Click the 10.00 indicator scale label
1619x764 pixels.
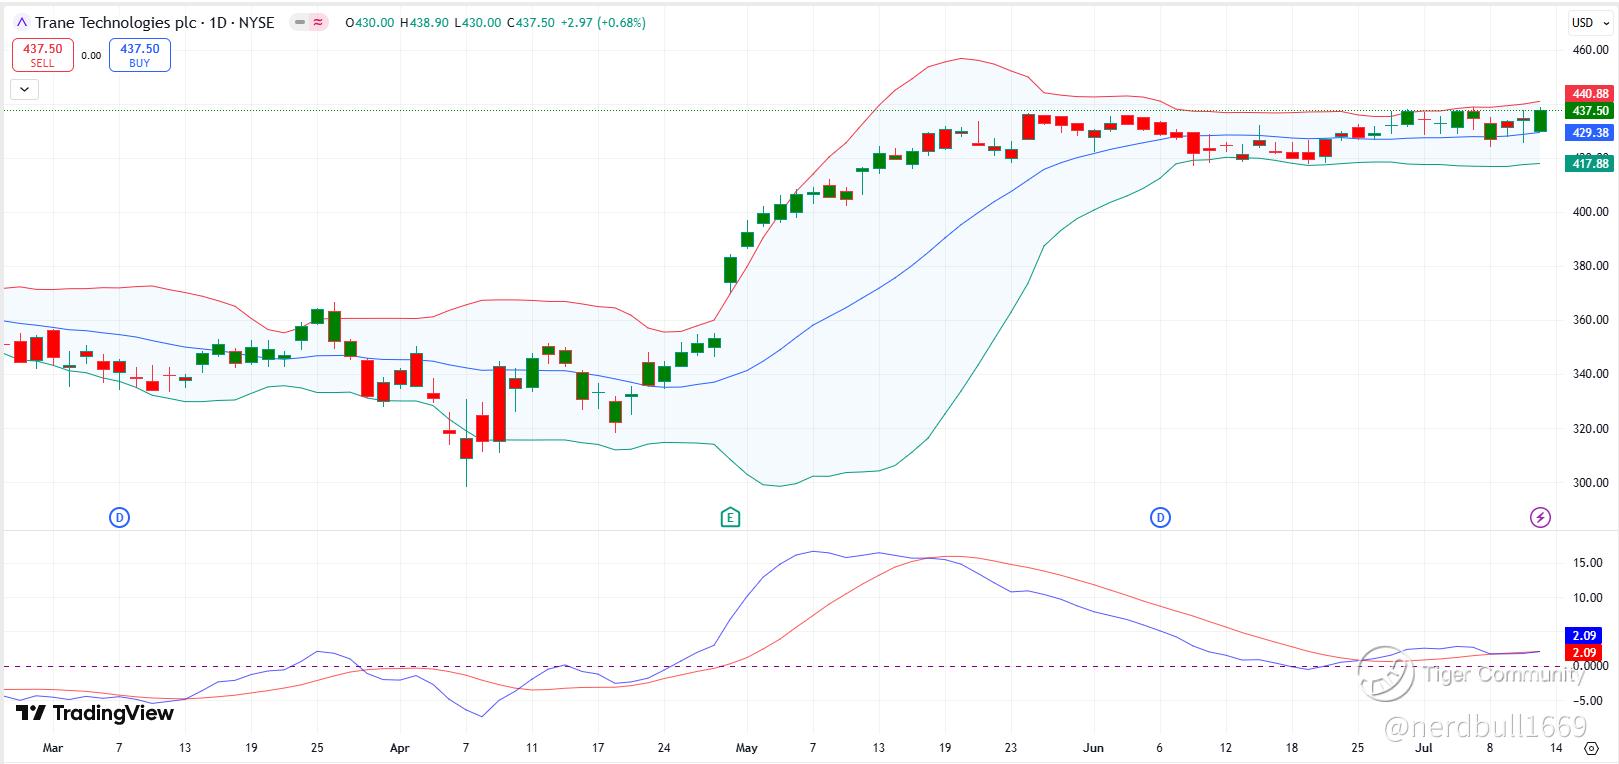click(1588, 598)
